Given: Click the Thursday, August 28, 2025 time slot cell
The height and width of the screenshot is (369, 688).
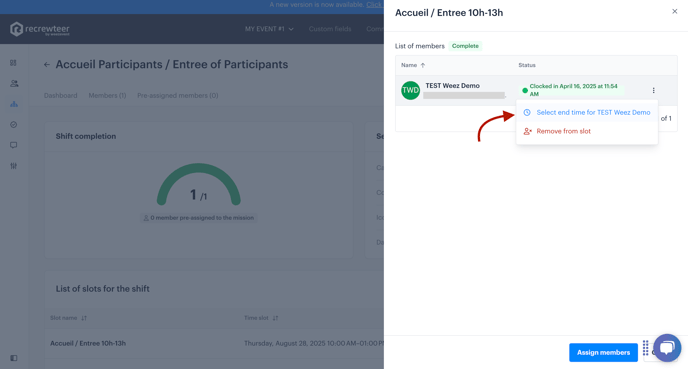Looking at the screenshot, I should 314,344.
